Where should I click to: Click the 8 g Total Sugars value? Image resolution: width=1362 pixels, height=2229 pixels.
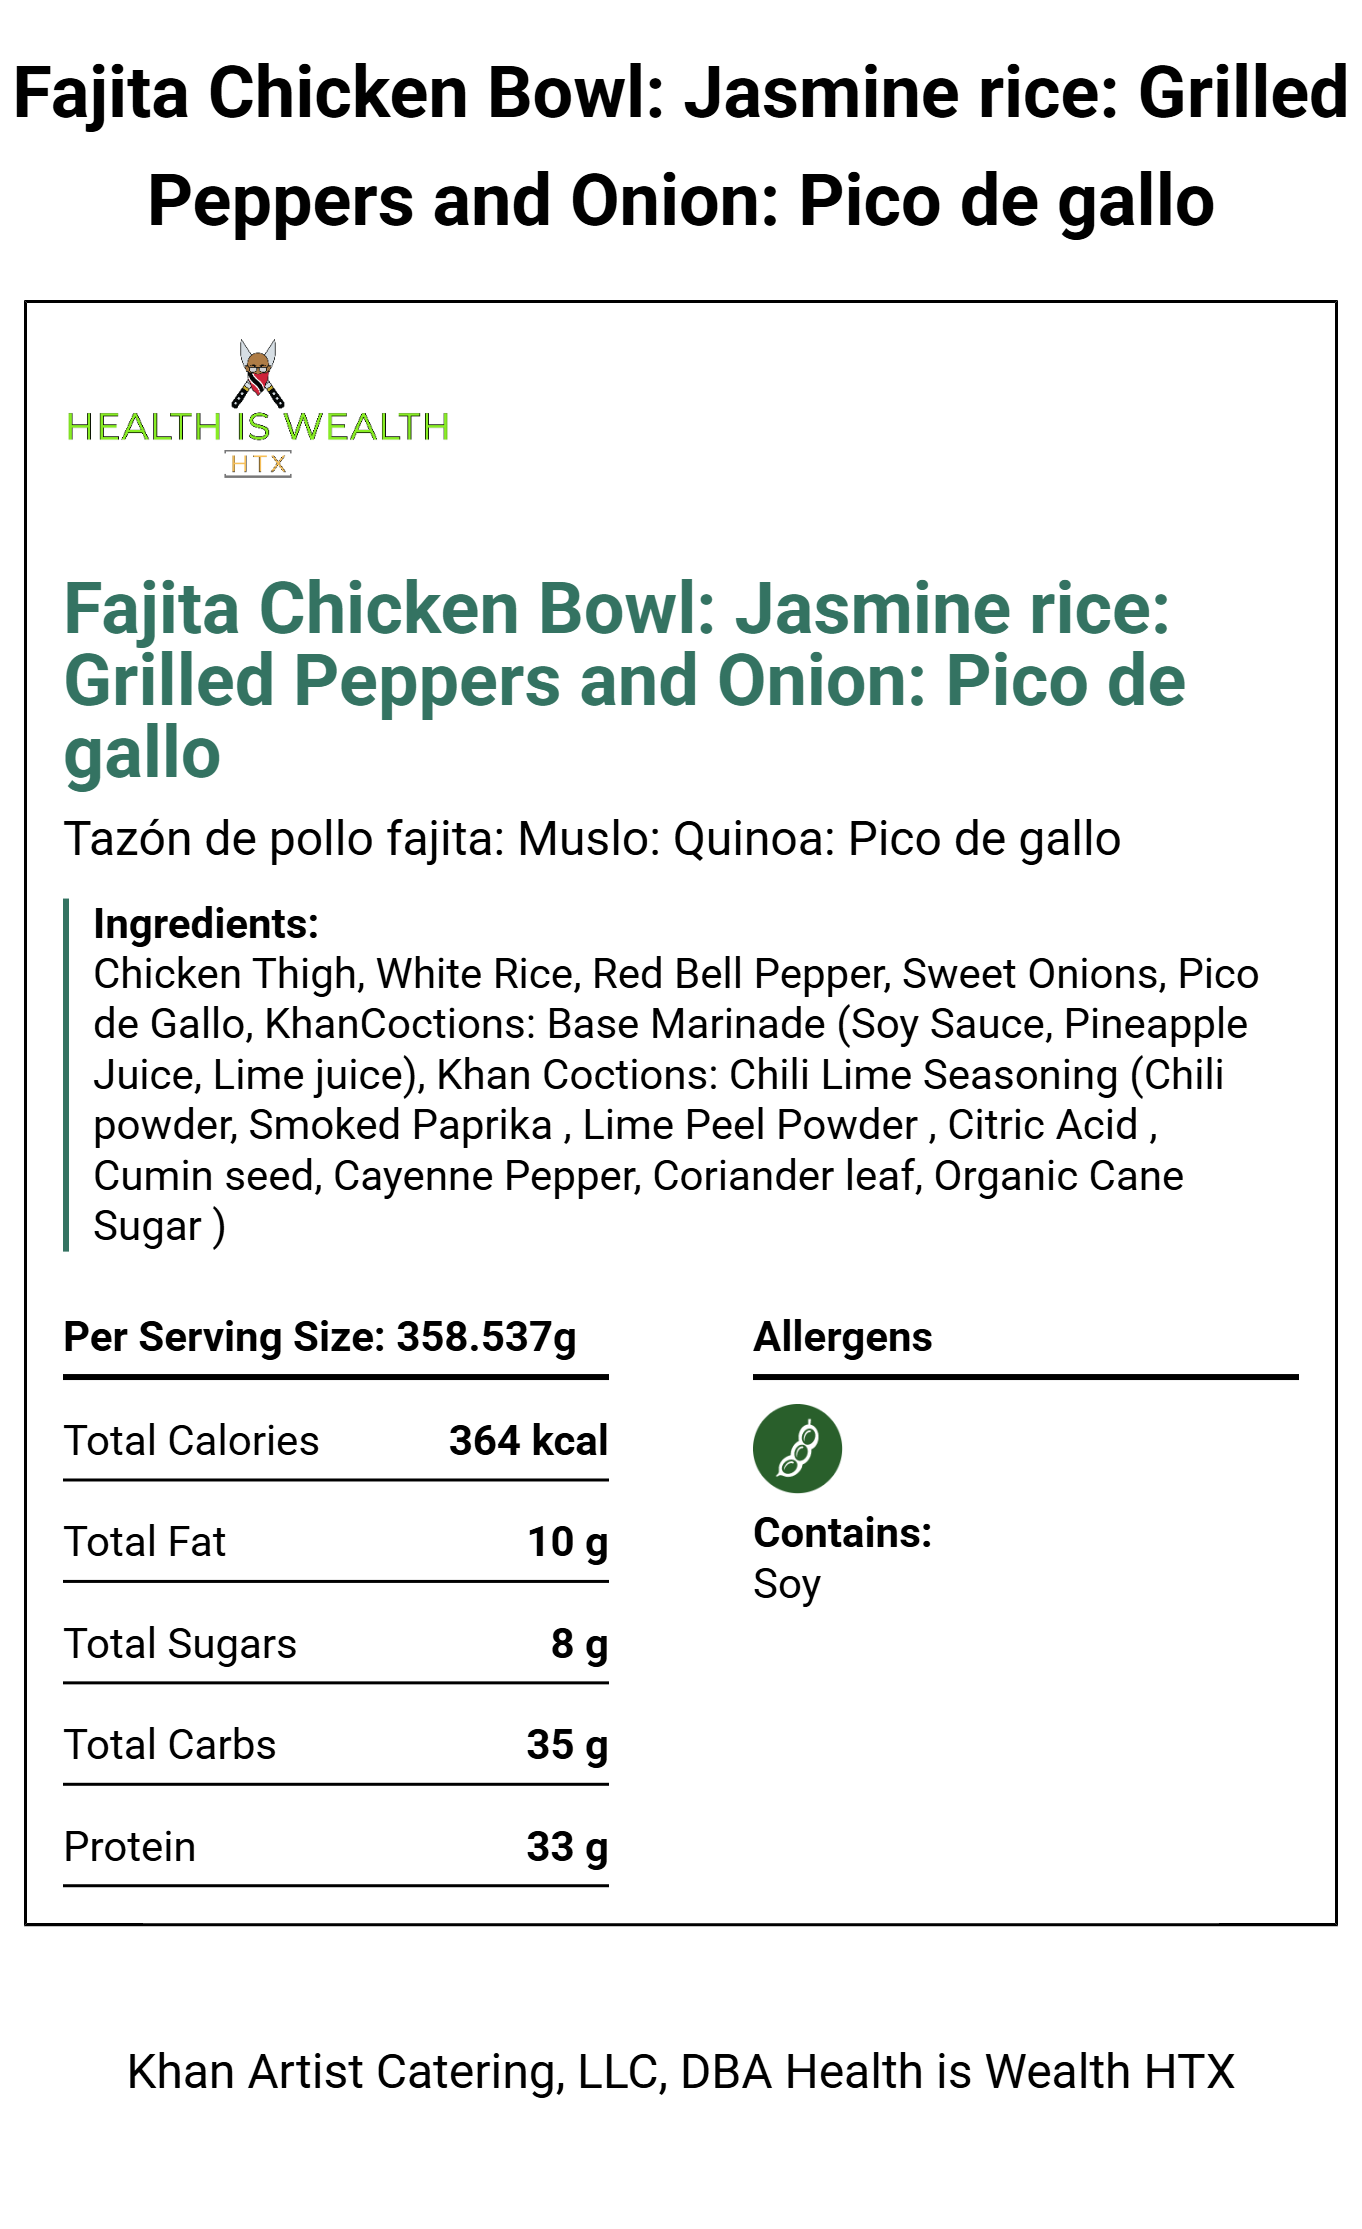(579, 1644)
